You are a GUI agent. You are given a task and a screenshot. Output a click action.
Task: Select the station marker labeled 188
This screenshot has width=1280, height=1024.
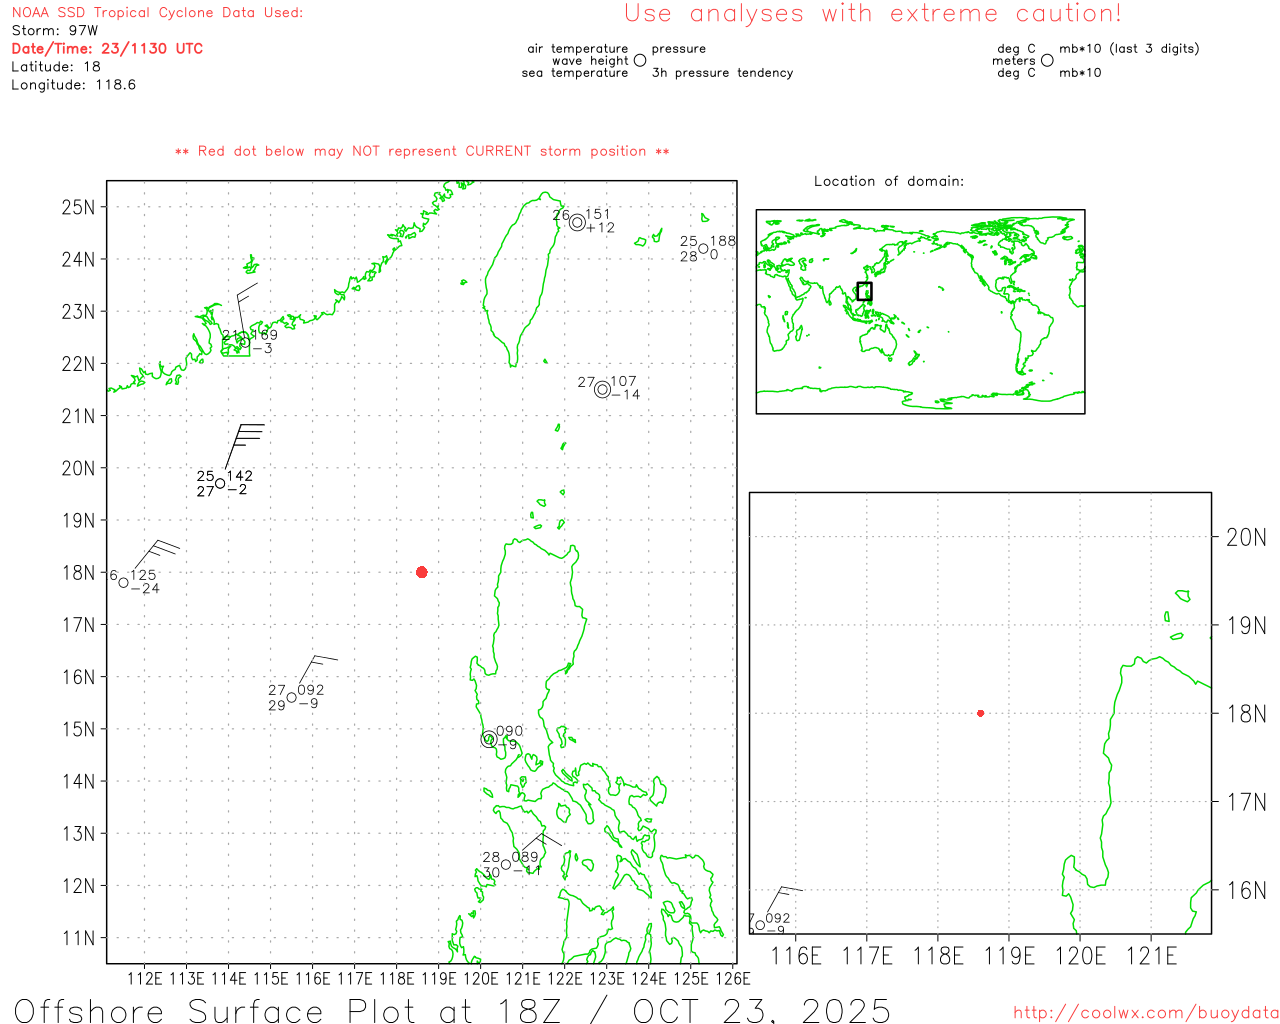point(703,249)
